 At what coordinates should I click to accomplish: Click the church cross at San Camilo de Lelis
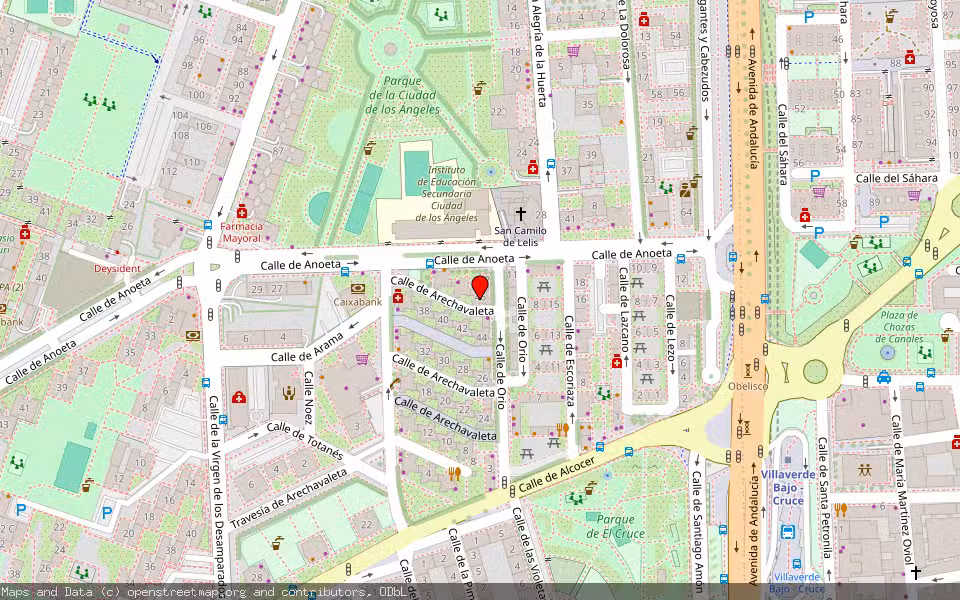pos(521,213)
